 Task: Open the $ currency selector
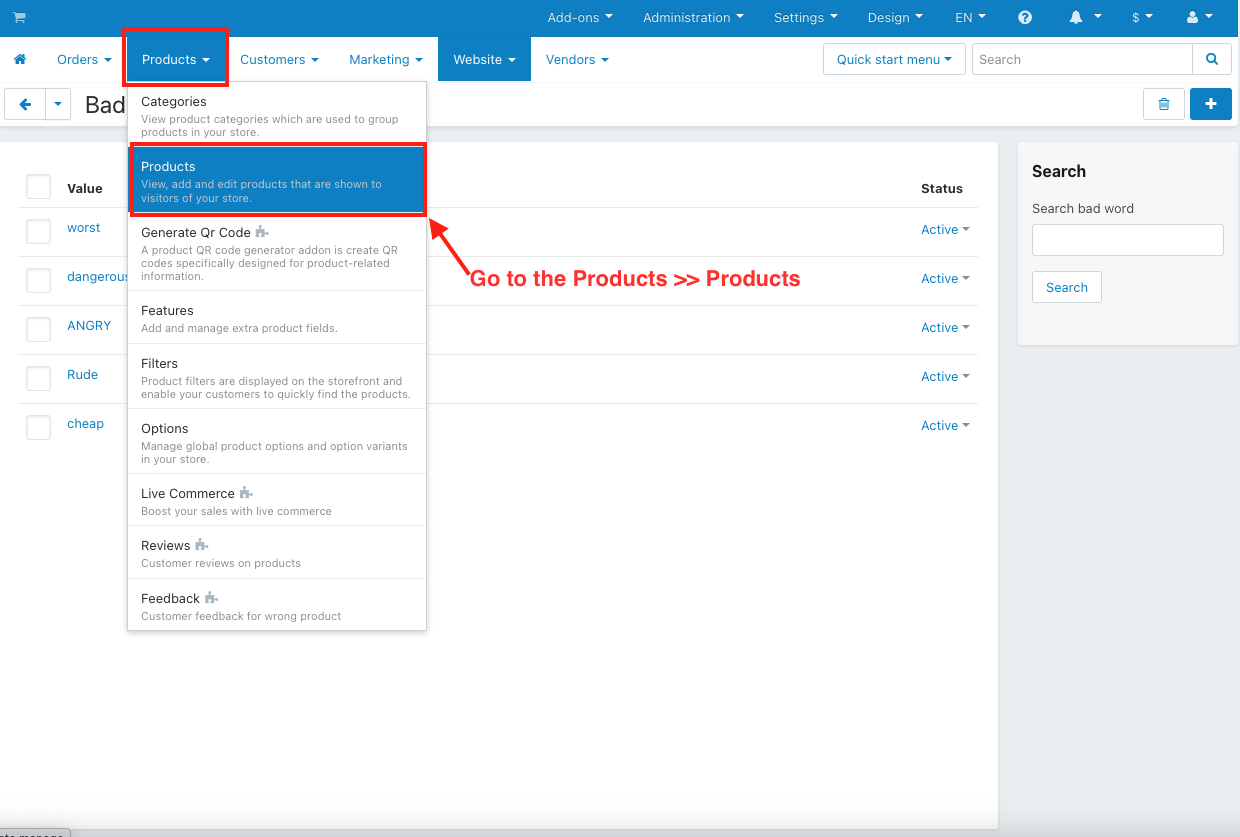(x=1142, y=18)
